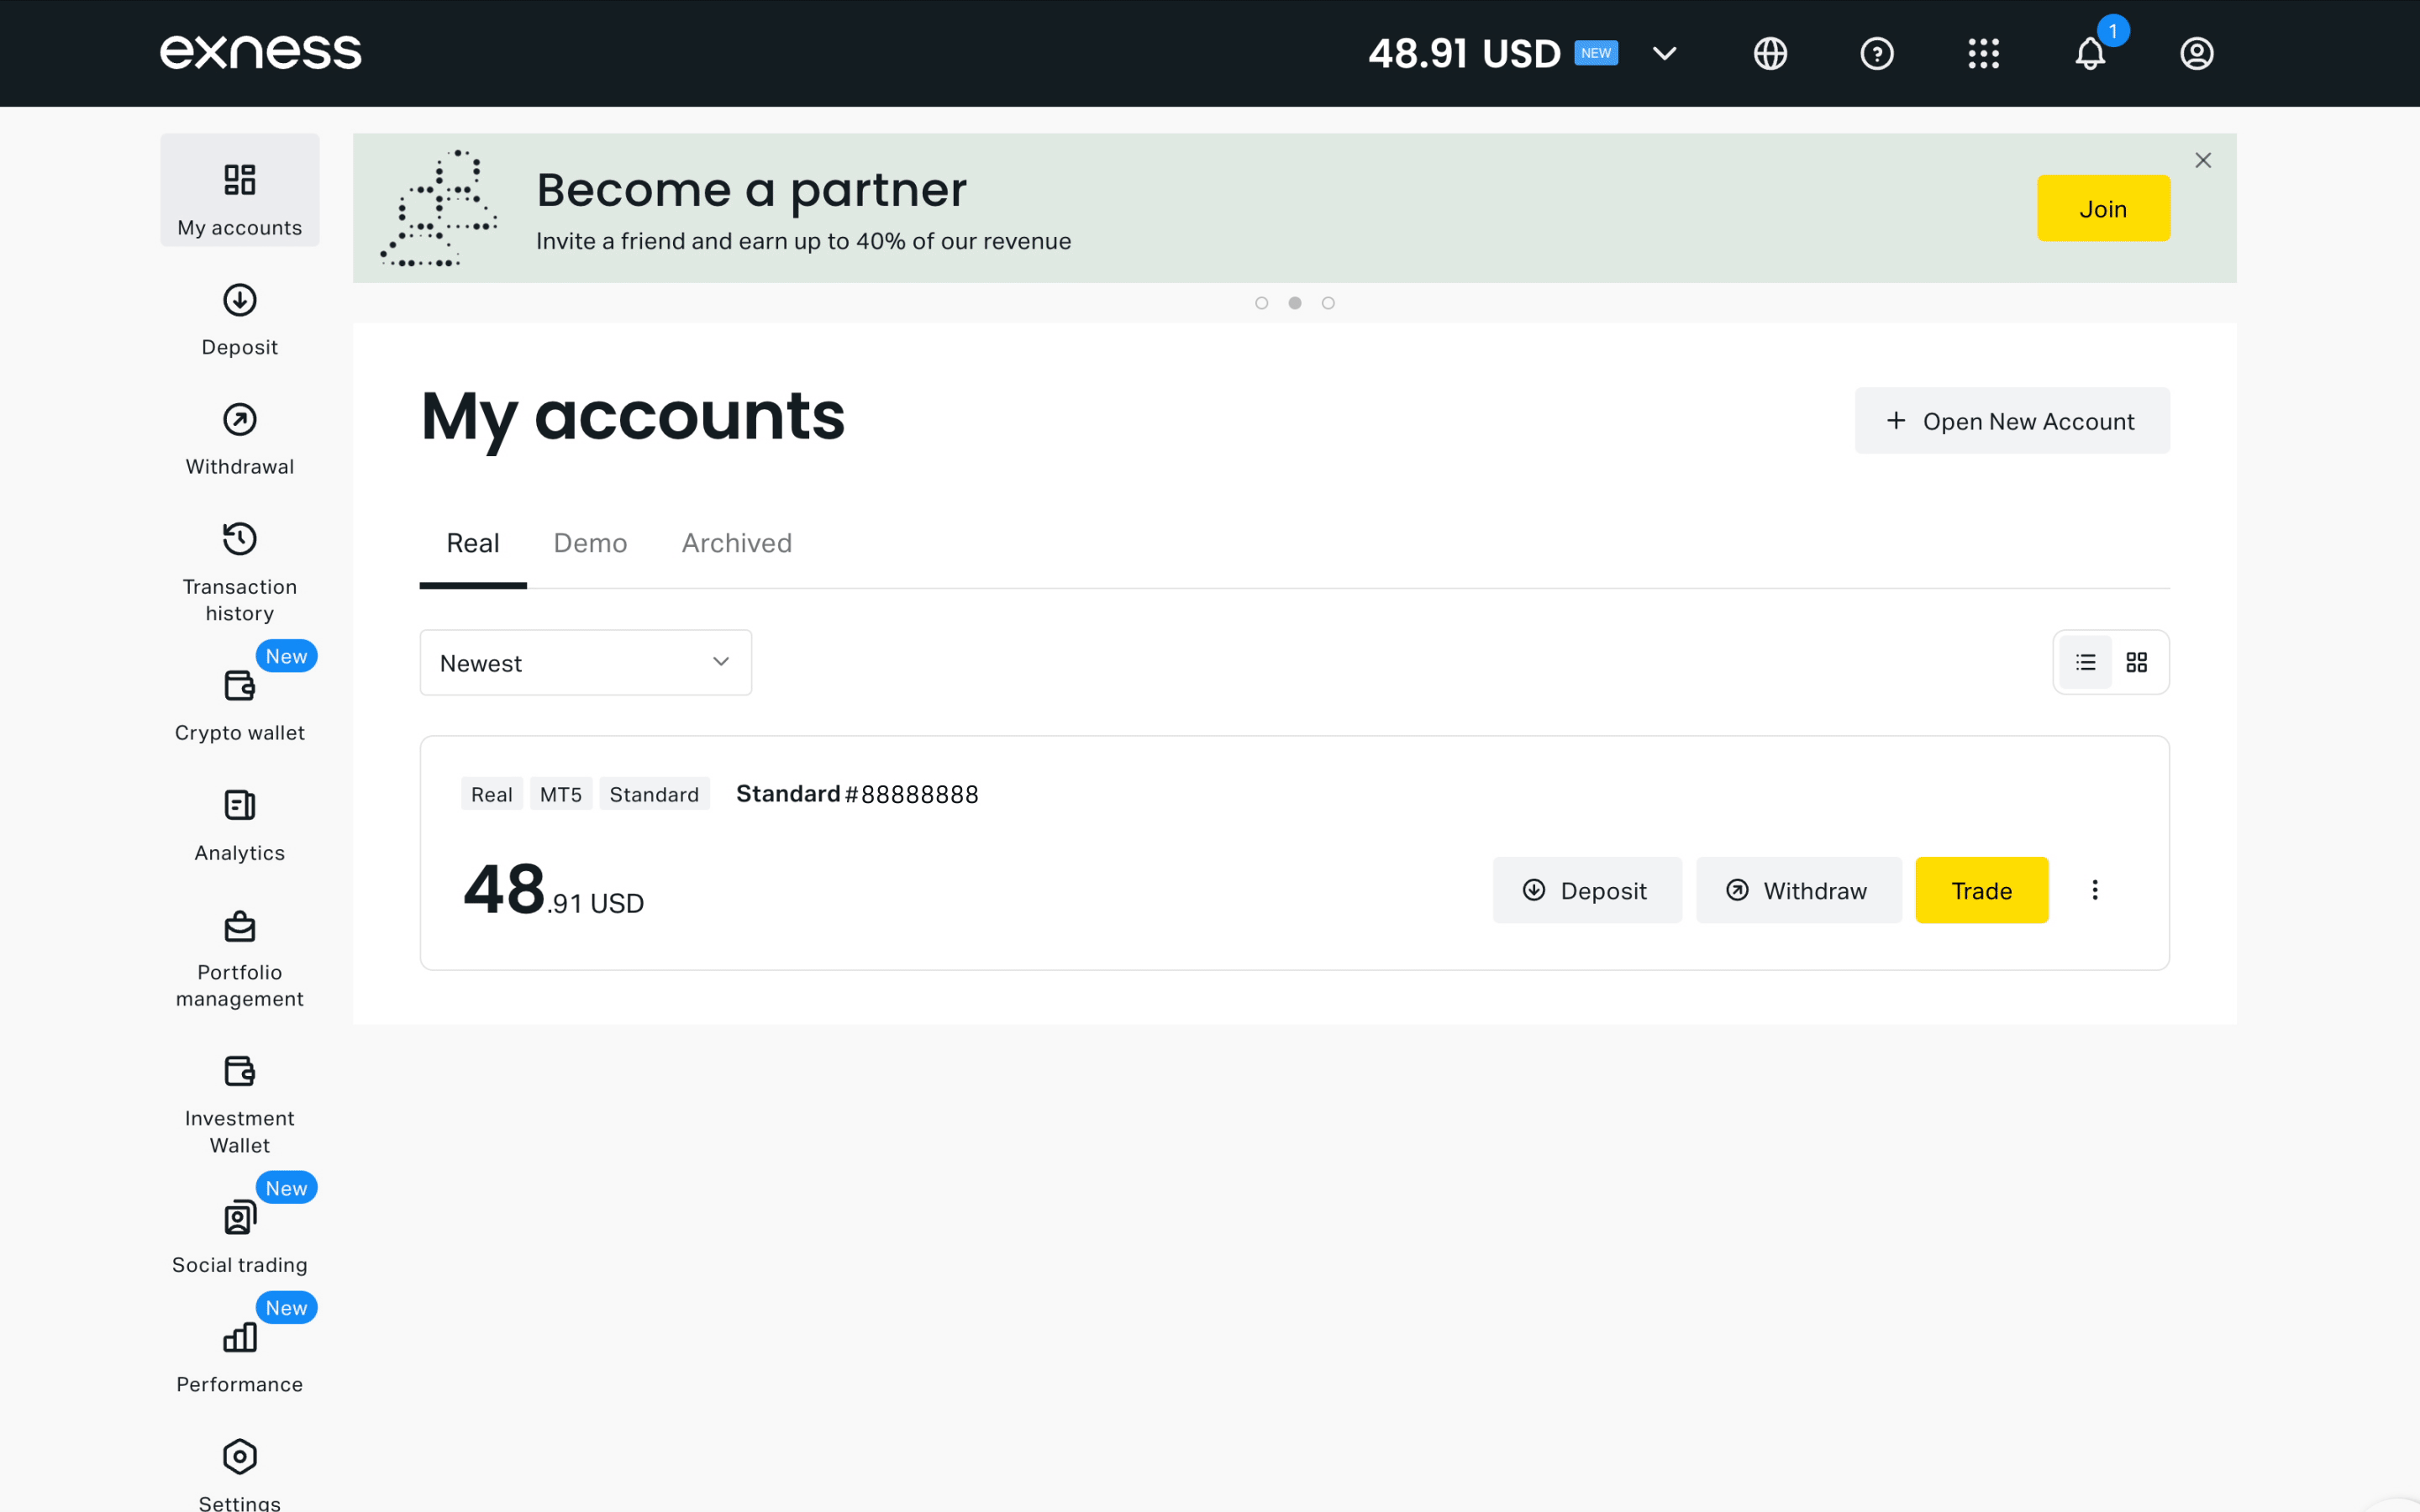Viewport: 2420px width, 1512px height.
Task: Open the help question mark icon
Action: (x=1877, y=53)
